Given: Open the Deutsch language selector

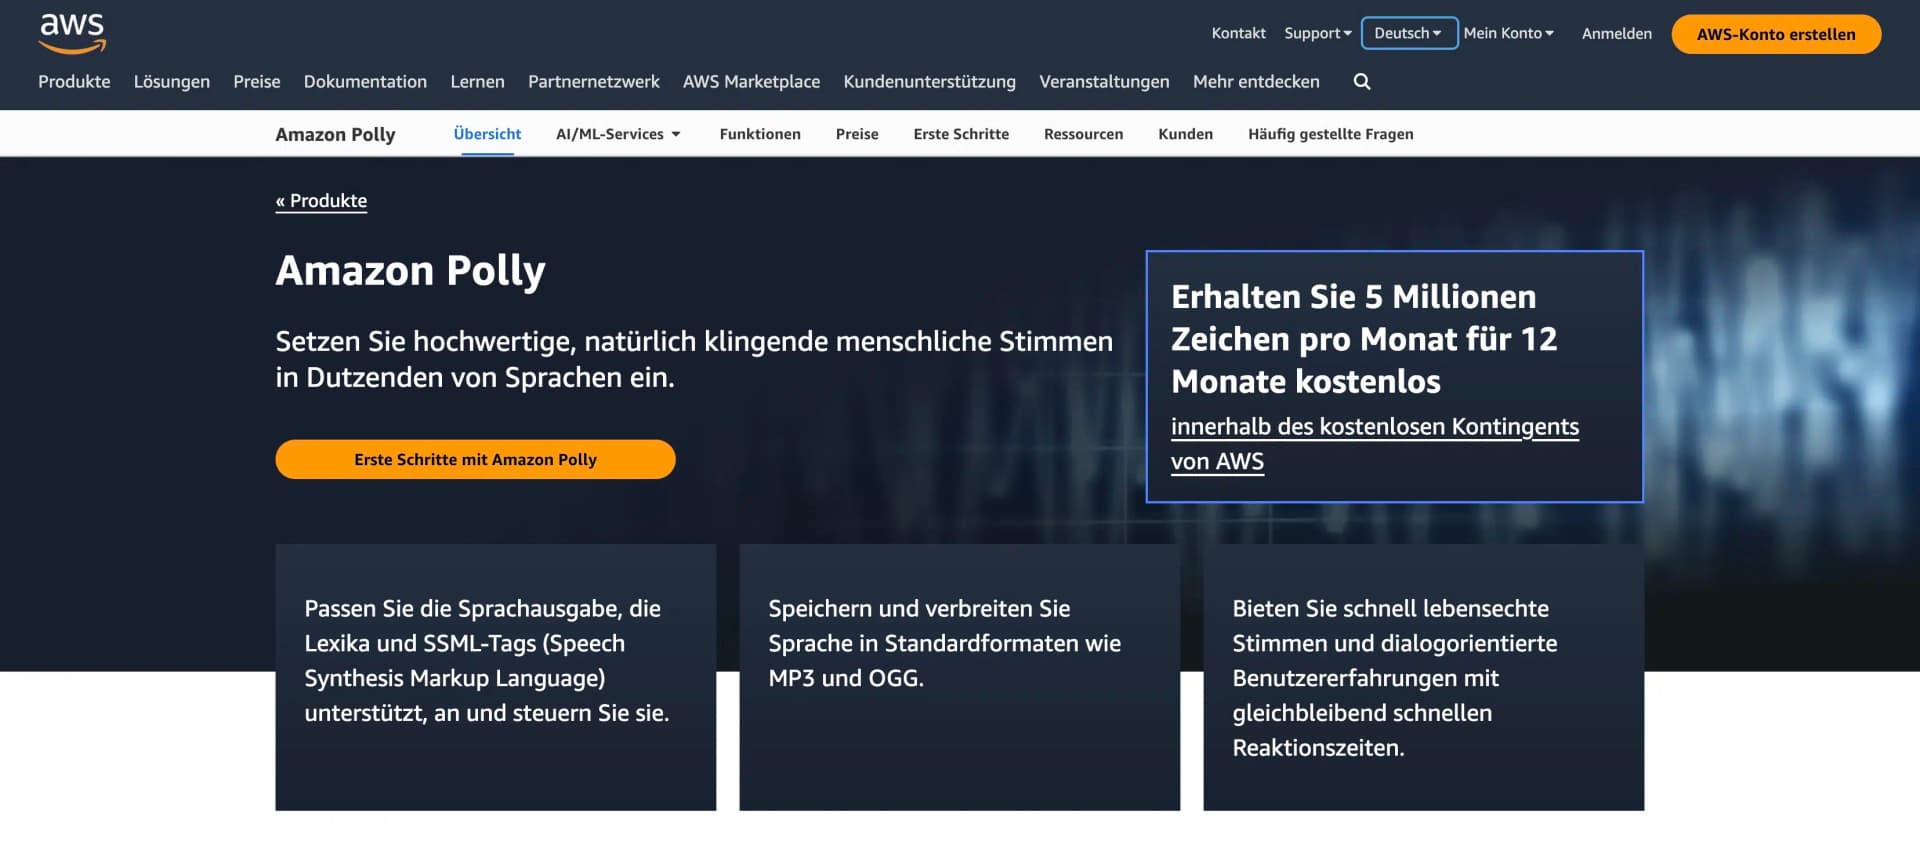Looking at the screenshot, I should 1408,33.
